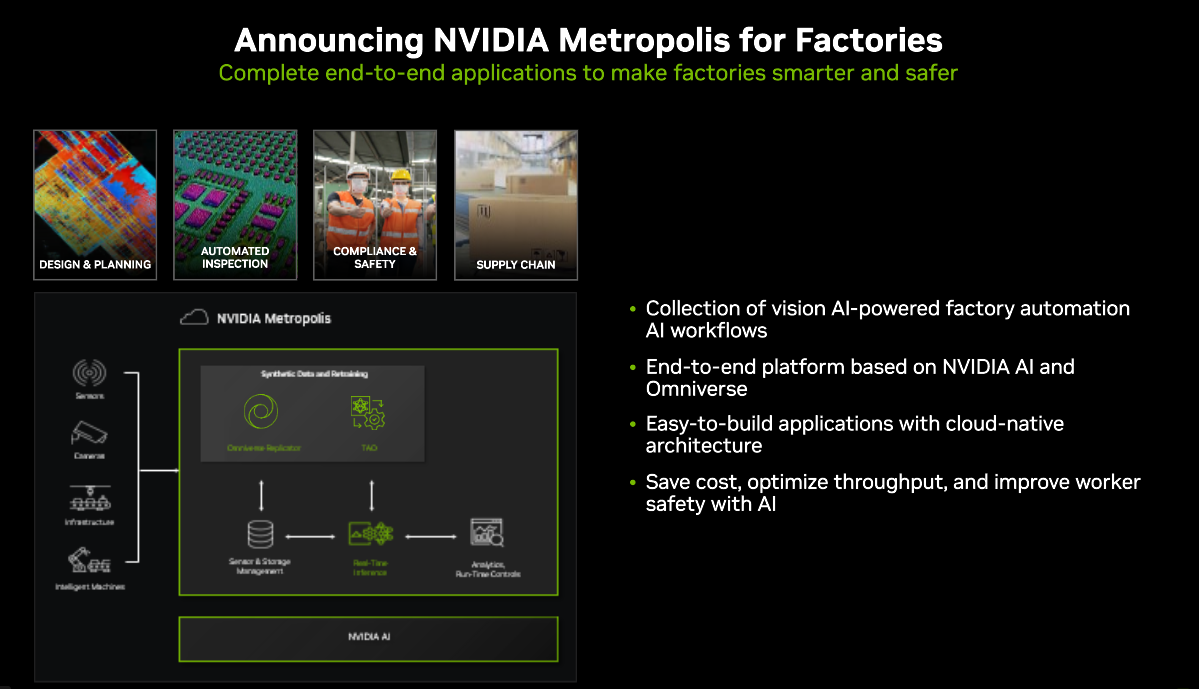
Task: Click the Sensors icon in the diagram
Action: (x=89, y=372)
